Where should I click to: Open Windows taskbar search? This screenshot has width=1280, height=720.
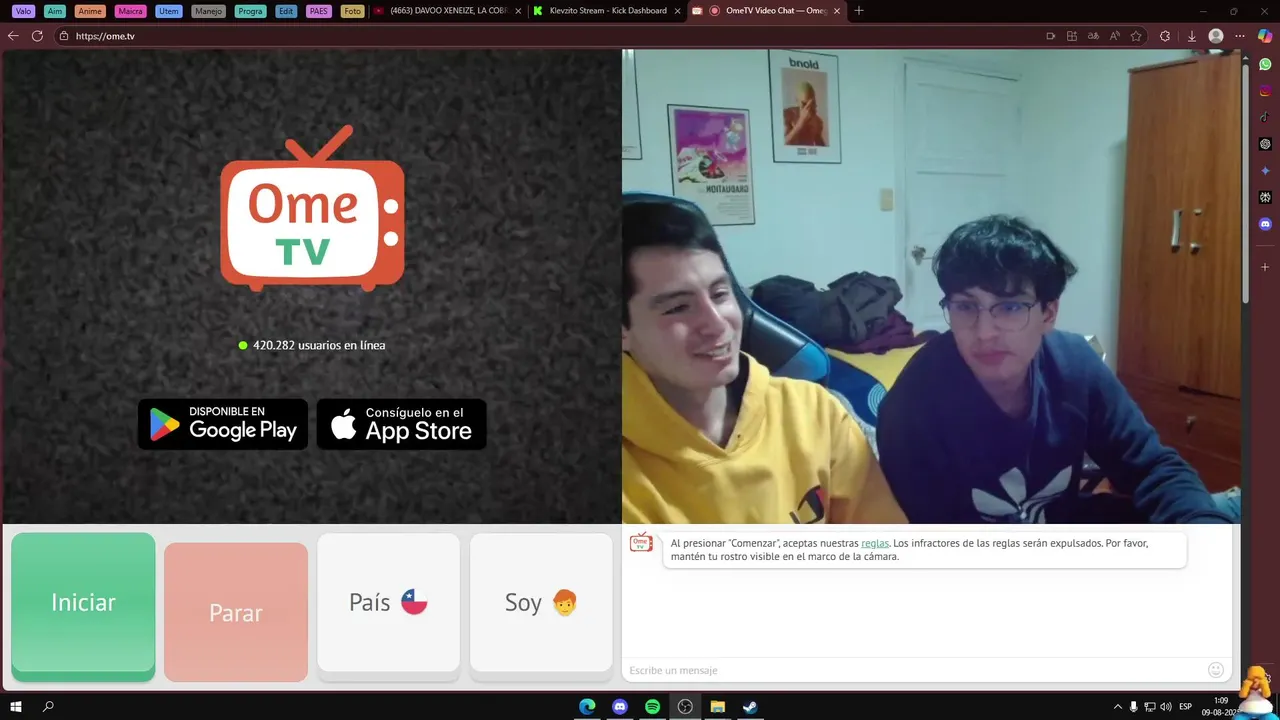click(x=48, y=707)
